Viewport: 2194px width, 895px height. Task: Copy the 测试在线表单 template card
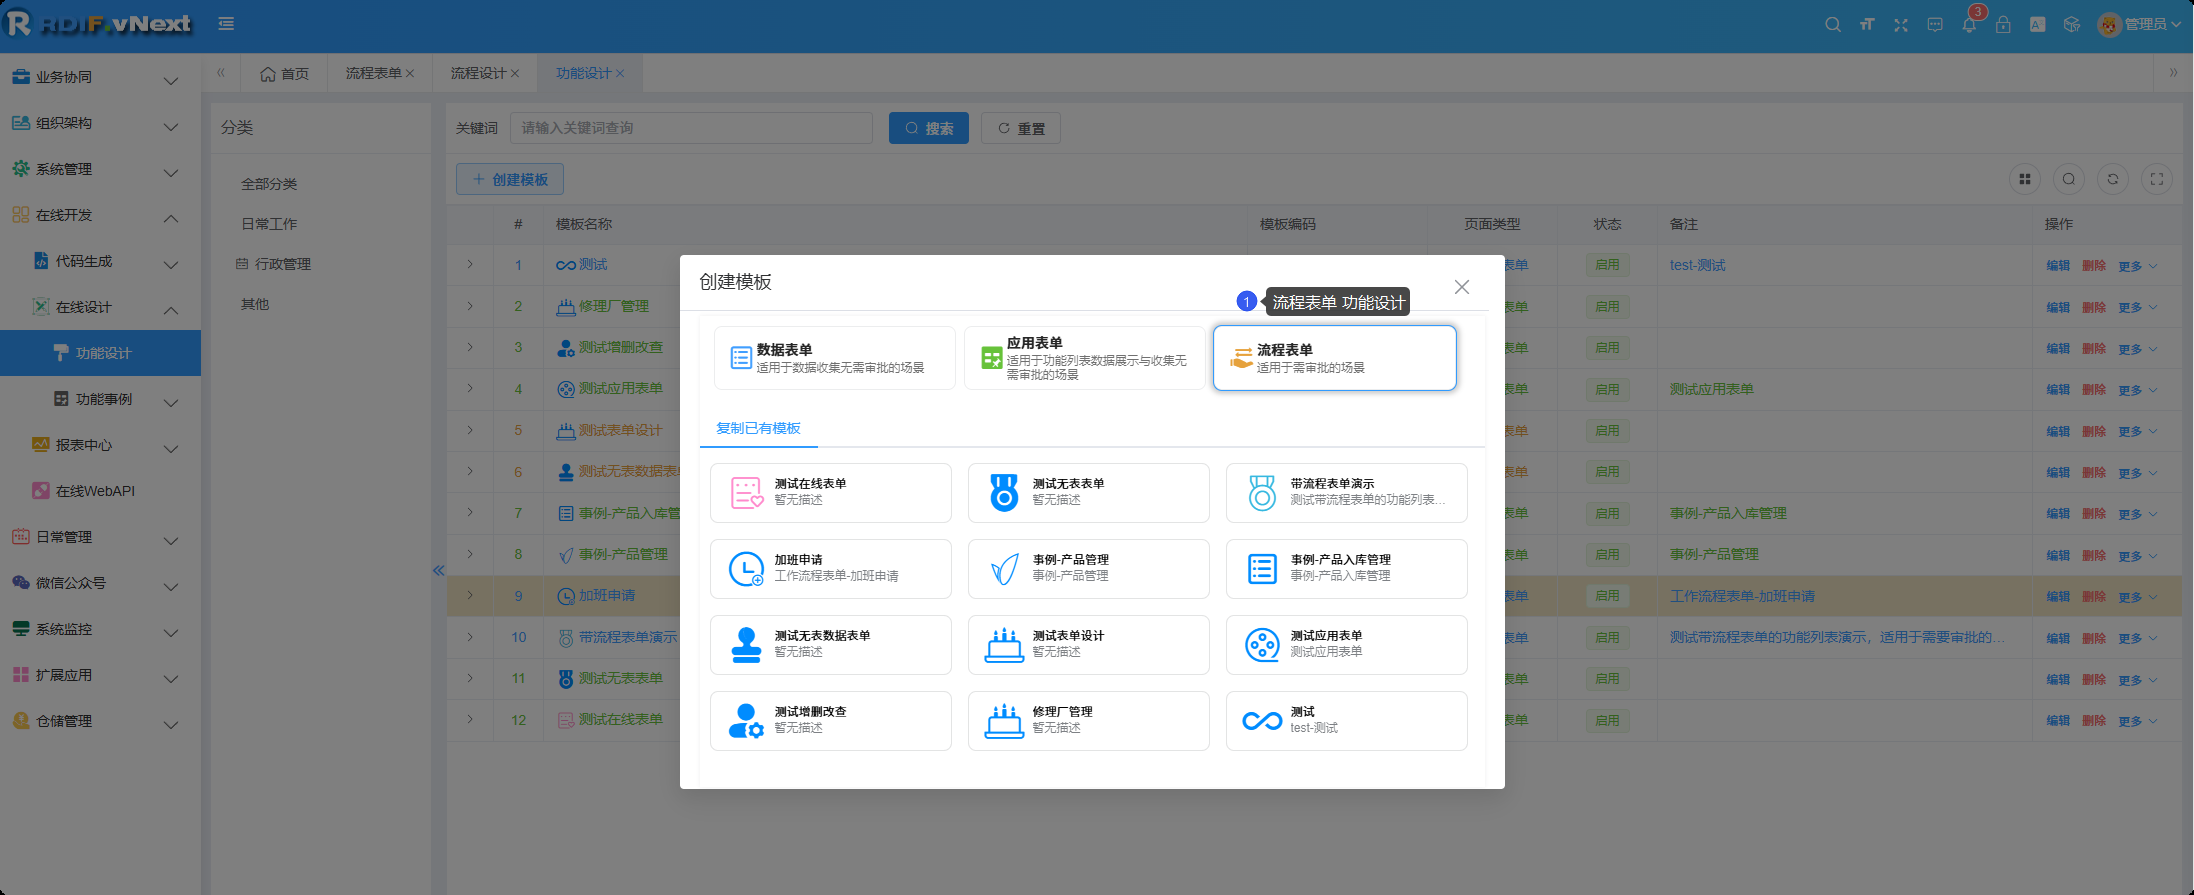click(830, 492)
